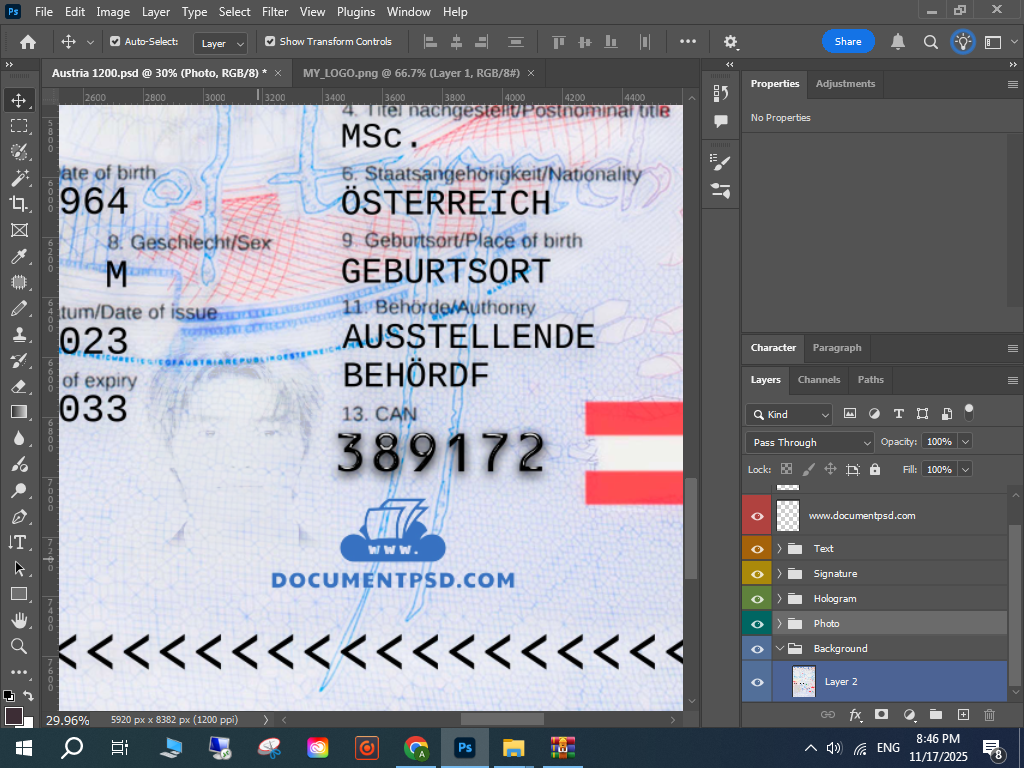
Task: Select the Eraser tool
Action: [19, 386]
